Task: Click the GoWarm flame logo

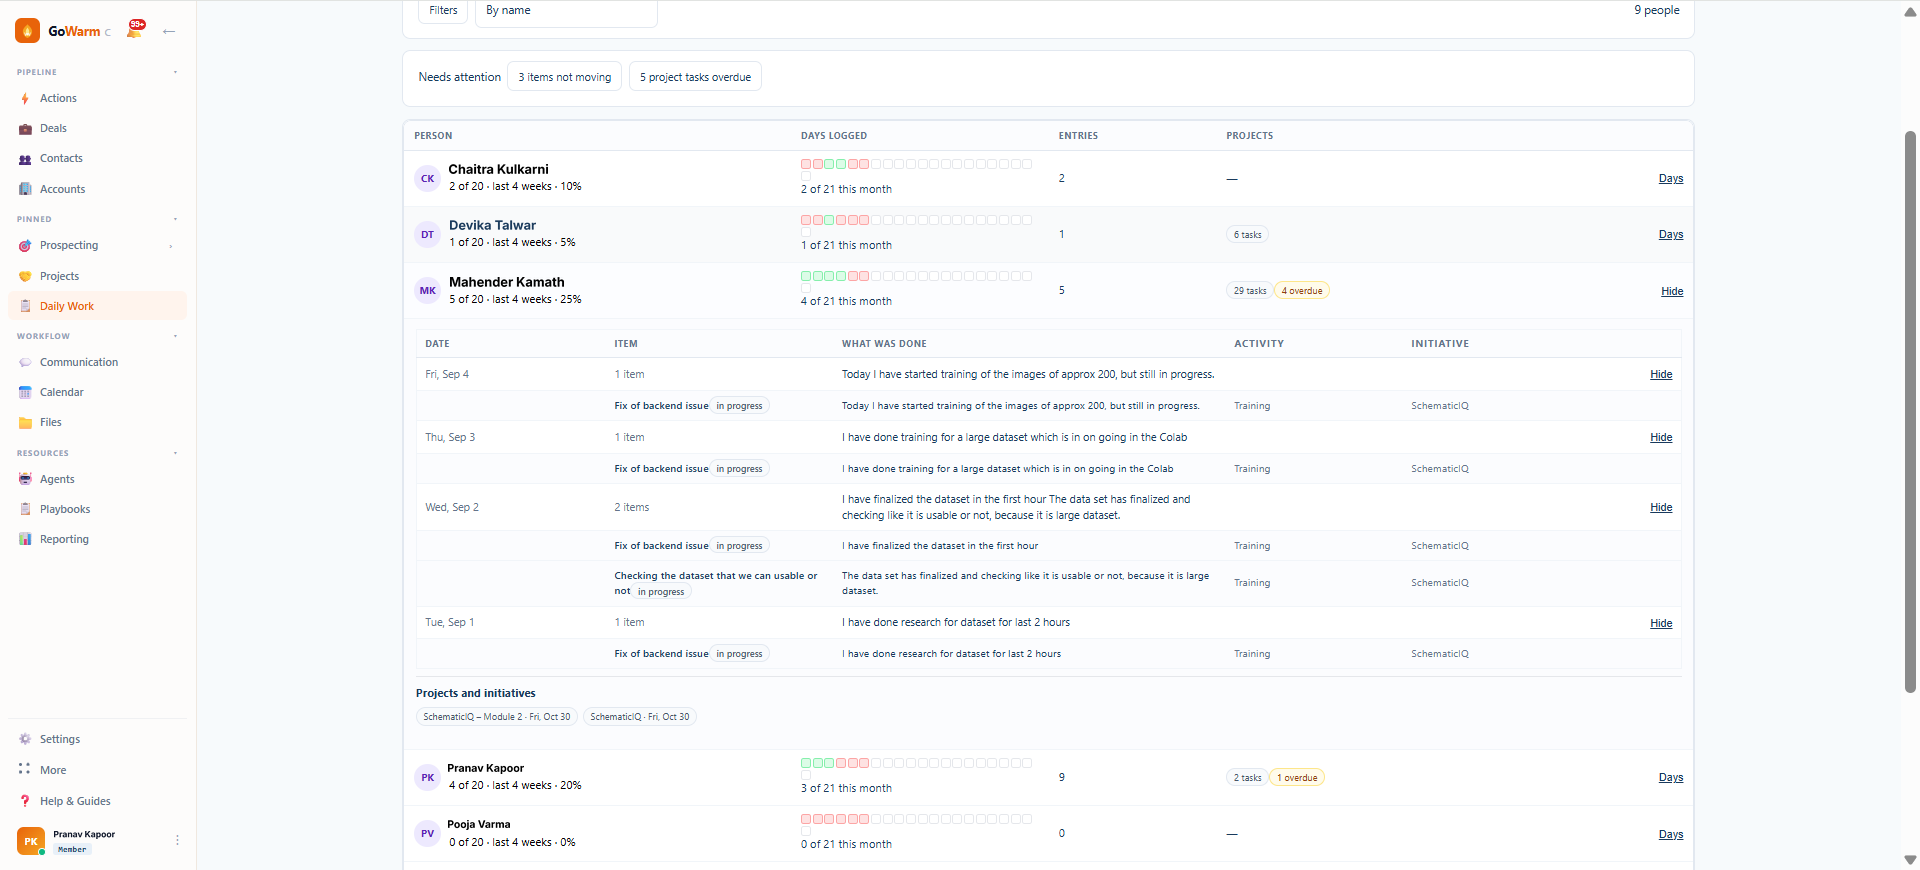Action: click(28, 31)
